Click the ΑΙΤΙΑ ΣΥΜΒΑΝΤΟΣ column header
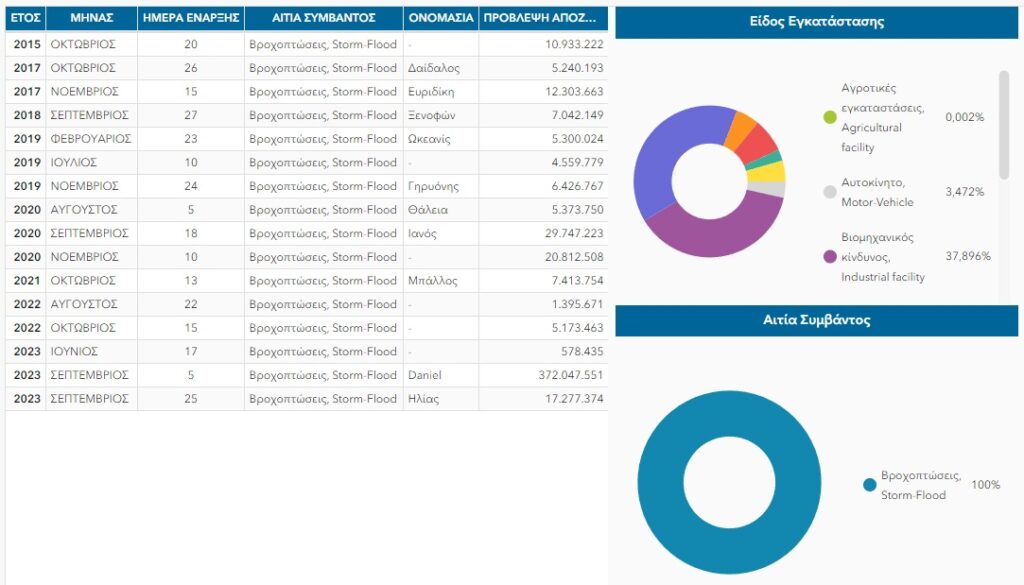This screenshot has width=1024, height=585. (324, 18)
